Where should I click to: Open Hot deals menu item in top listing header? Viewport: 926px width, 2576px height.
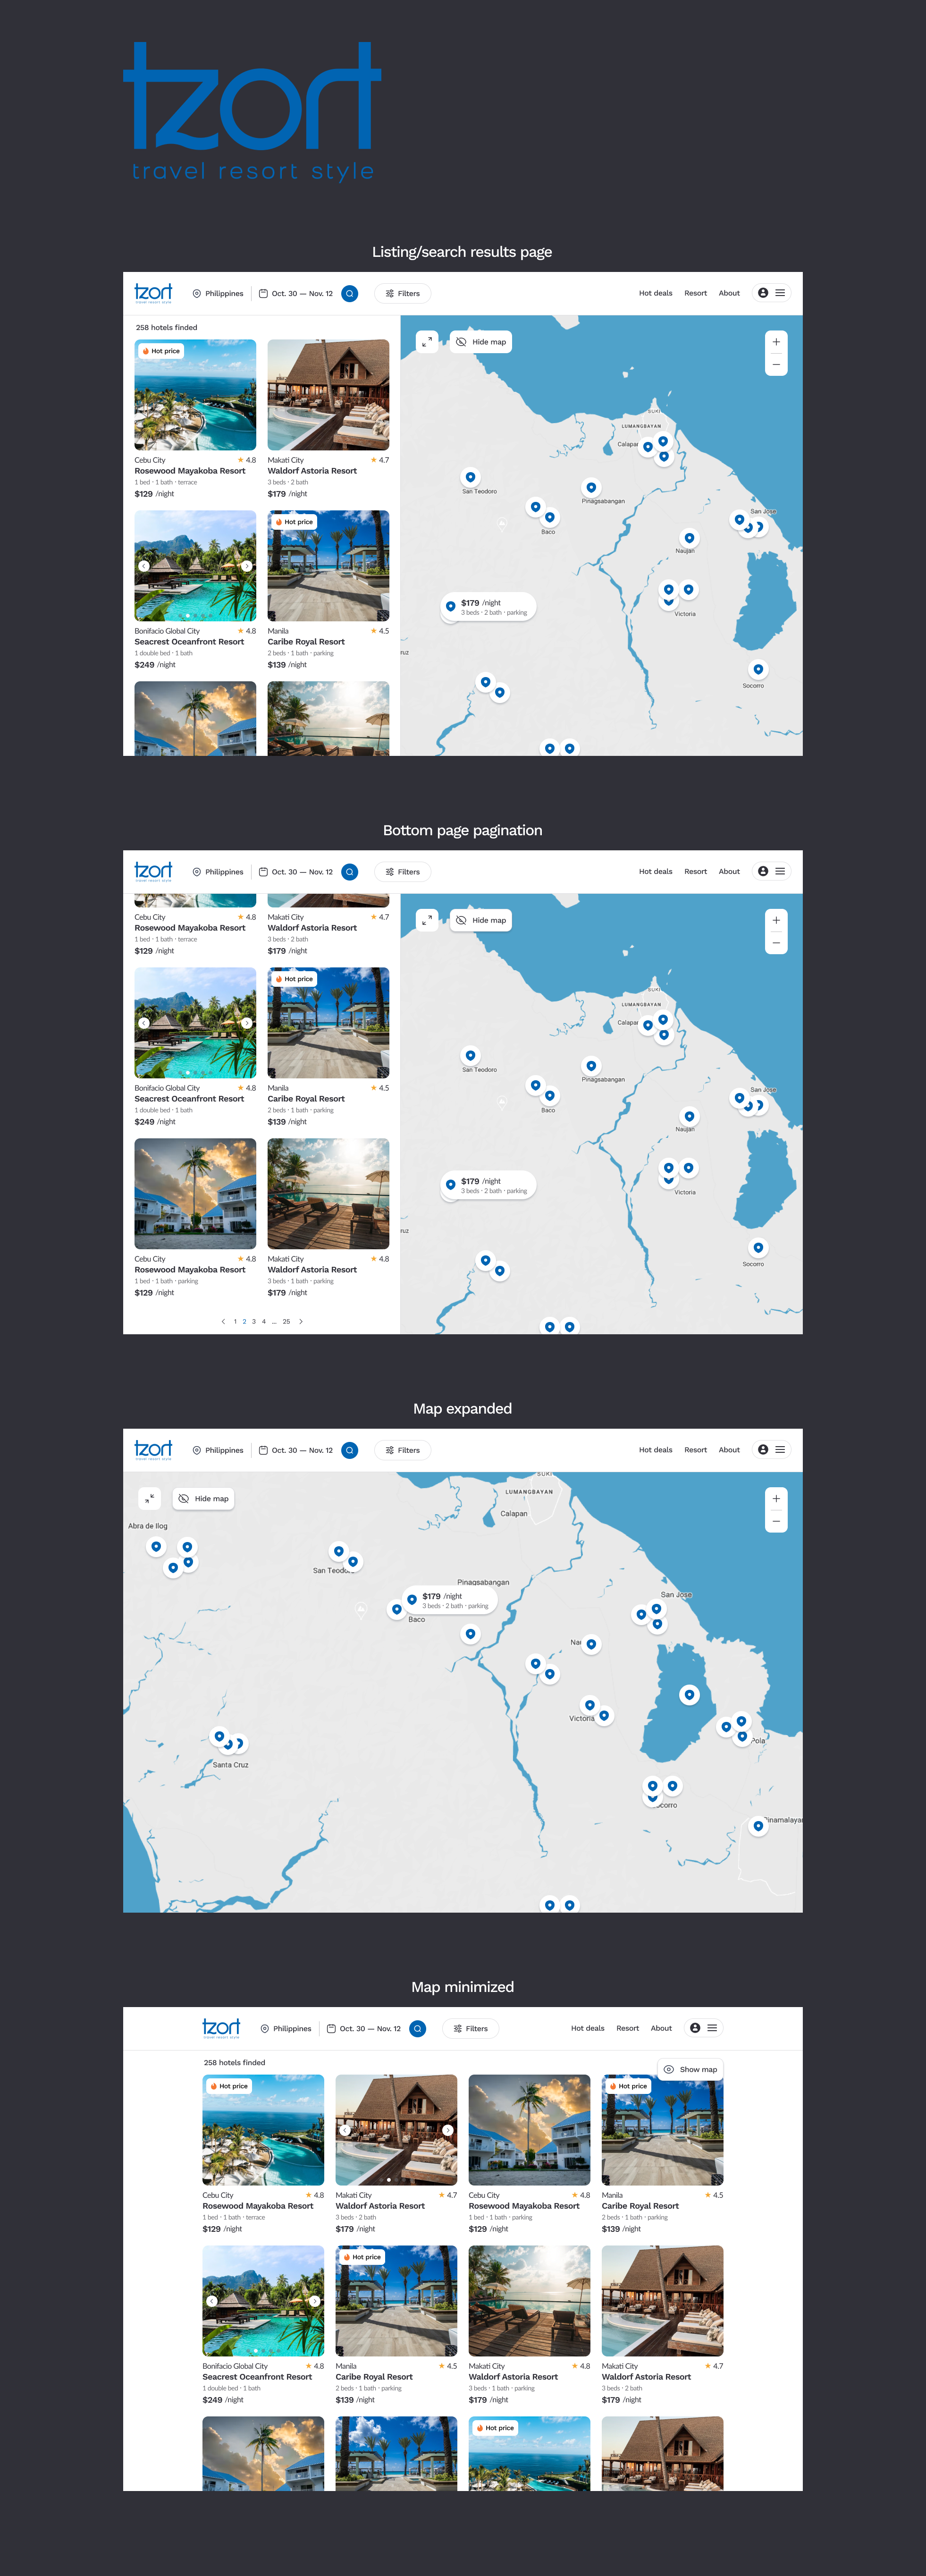(655, 293)
